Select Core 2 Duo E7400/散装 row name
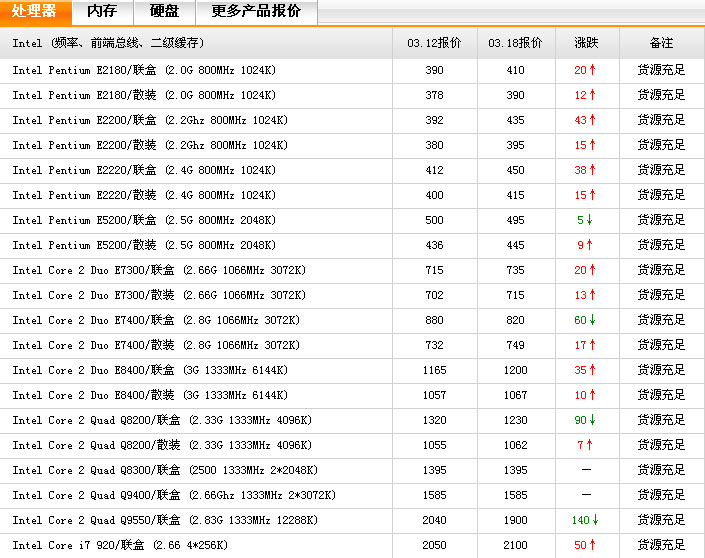The width and height of the screenshot is (705, 558). point(156,345)
